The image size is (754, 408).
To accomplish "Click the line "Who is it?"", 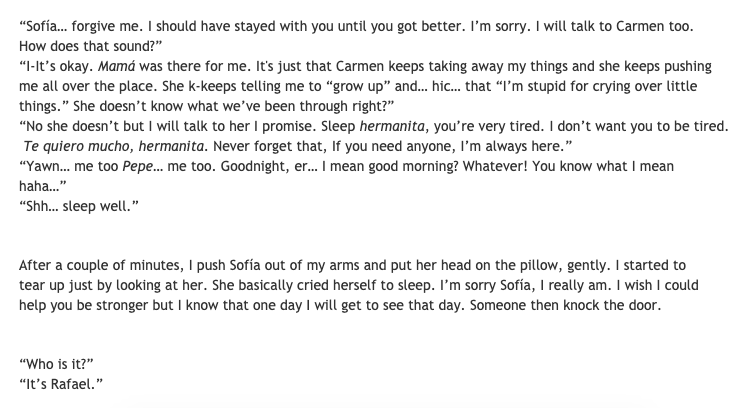I will 56,364.
